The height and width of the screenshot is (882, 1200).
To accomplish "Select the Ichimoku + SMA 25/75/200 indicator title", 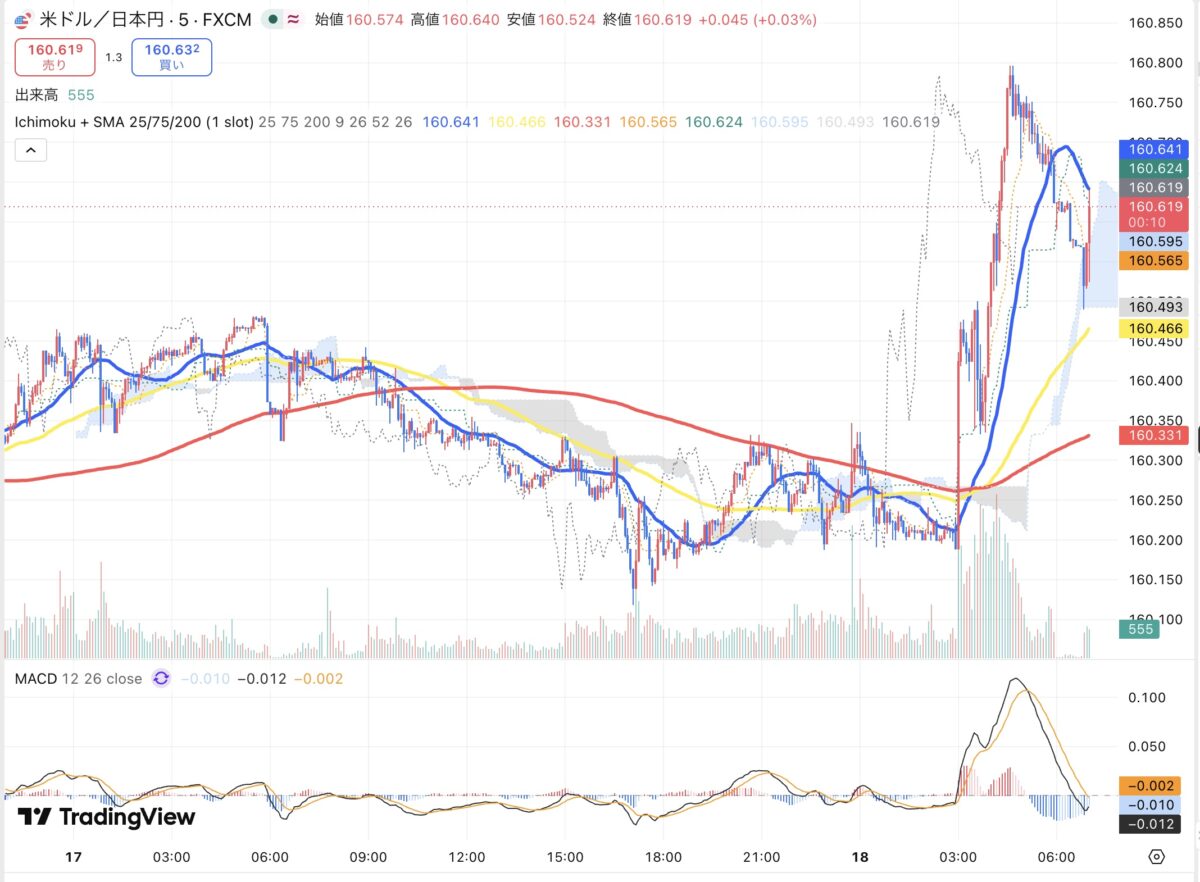I will (x=132, y=122).
